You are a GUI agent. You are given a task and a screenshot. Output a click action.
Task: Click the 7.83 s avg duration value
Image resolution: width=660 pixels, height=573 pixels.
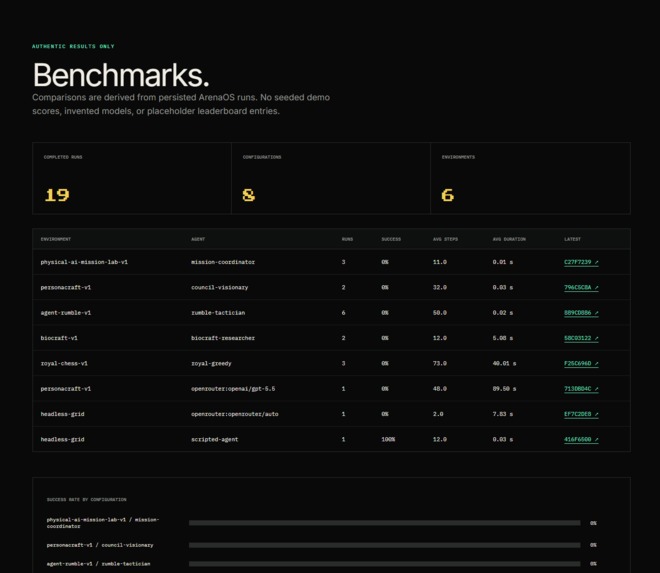[x=503, y=414]
